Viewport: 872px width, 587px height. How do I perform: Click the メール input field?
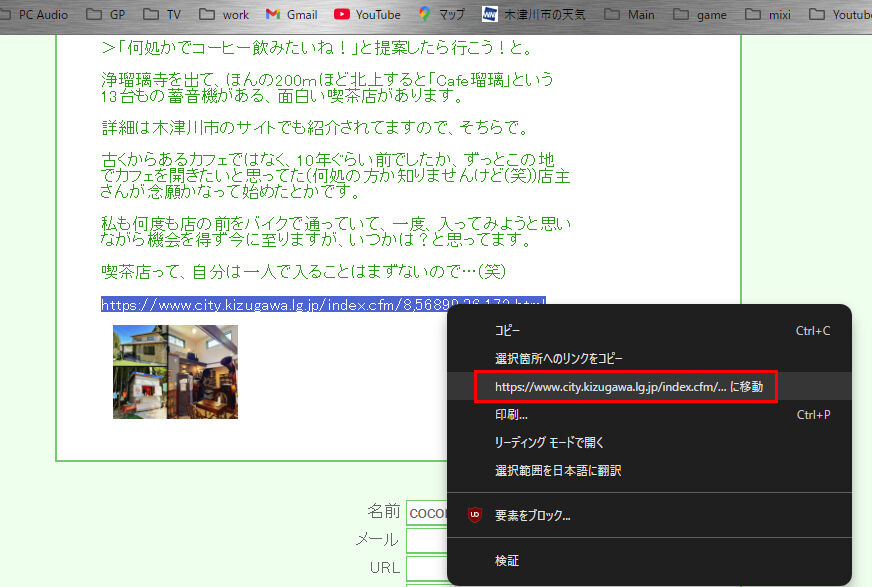(425, 540)
